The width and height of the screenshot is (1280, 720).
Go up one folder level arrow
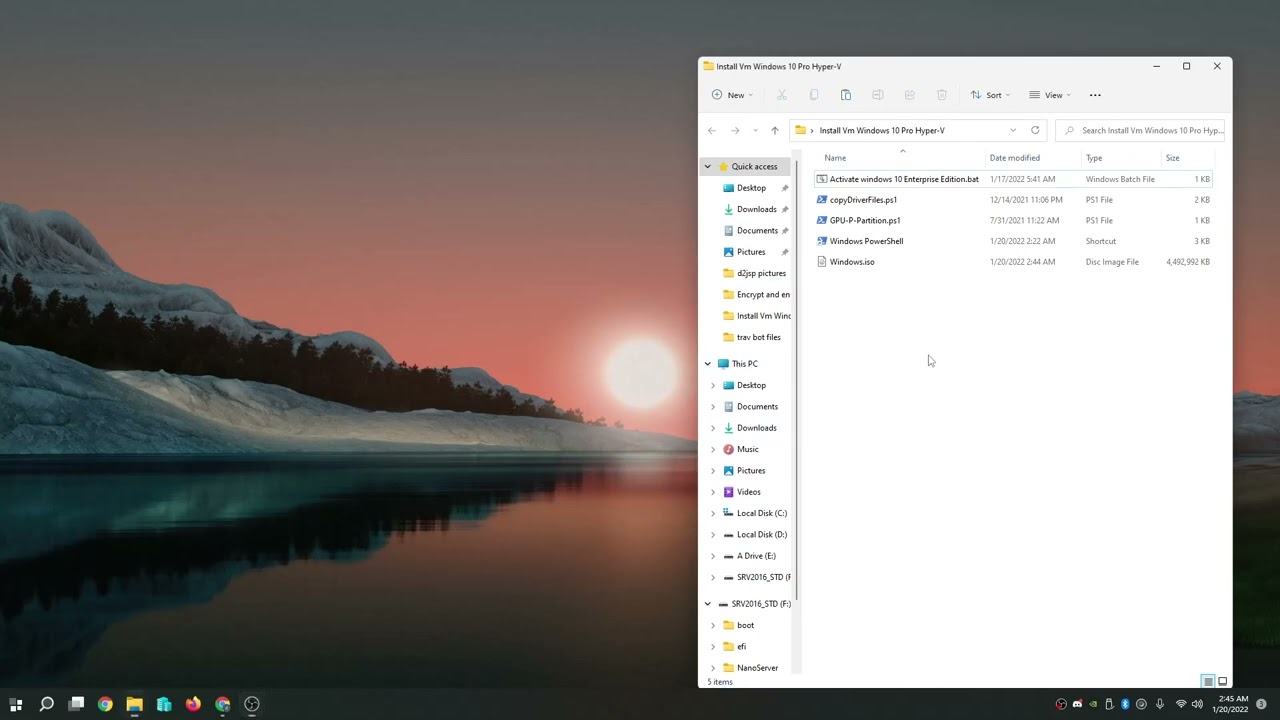pos(775,130)
